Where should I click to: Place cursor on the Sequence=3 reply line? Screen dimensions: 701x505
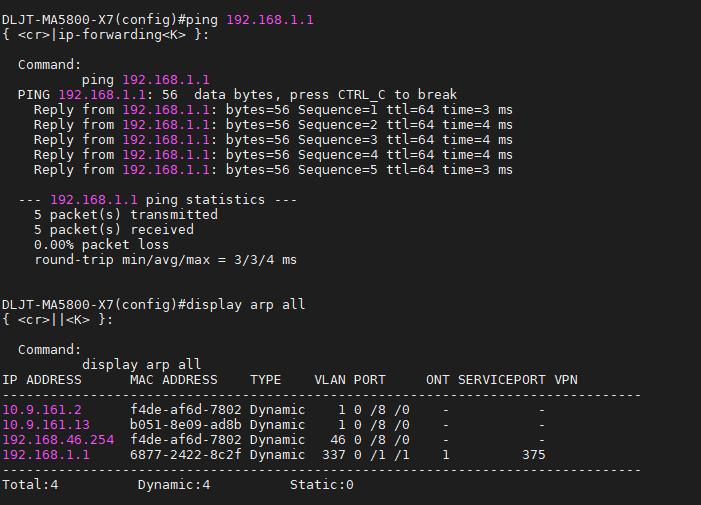(272, 140)
